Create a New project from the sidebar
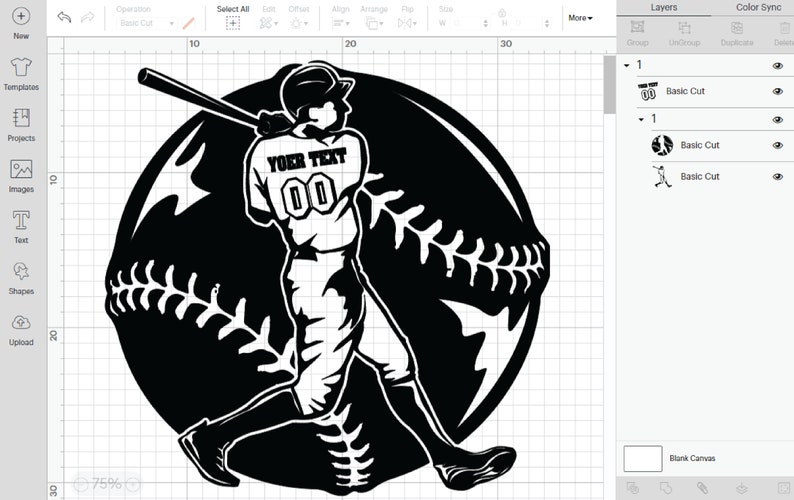 point(21,23)
